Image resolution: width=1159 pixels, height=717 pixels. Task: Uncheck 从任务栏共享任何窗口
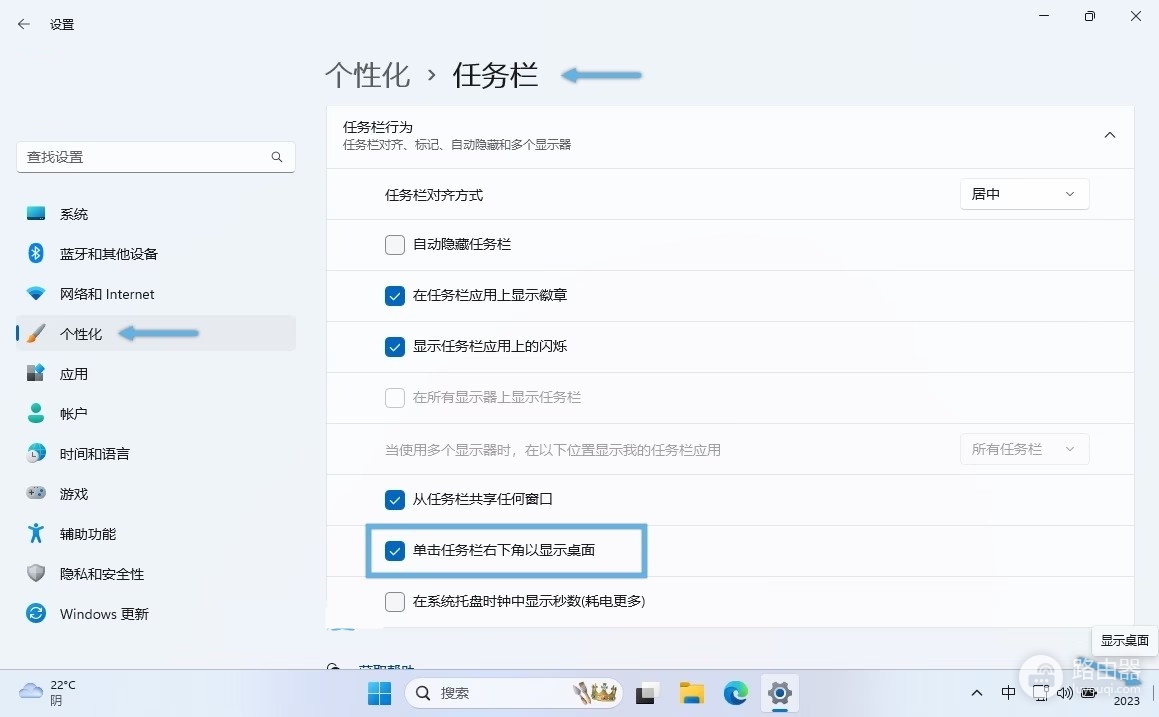click(x=395, y=500)
